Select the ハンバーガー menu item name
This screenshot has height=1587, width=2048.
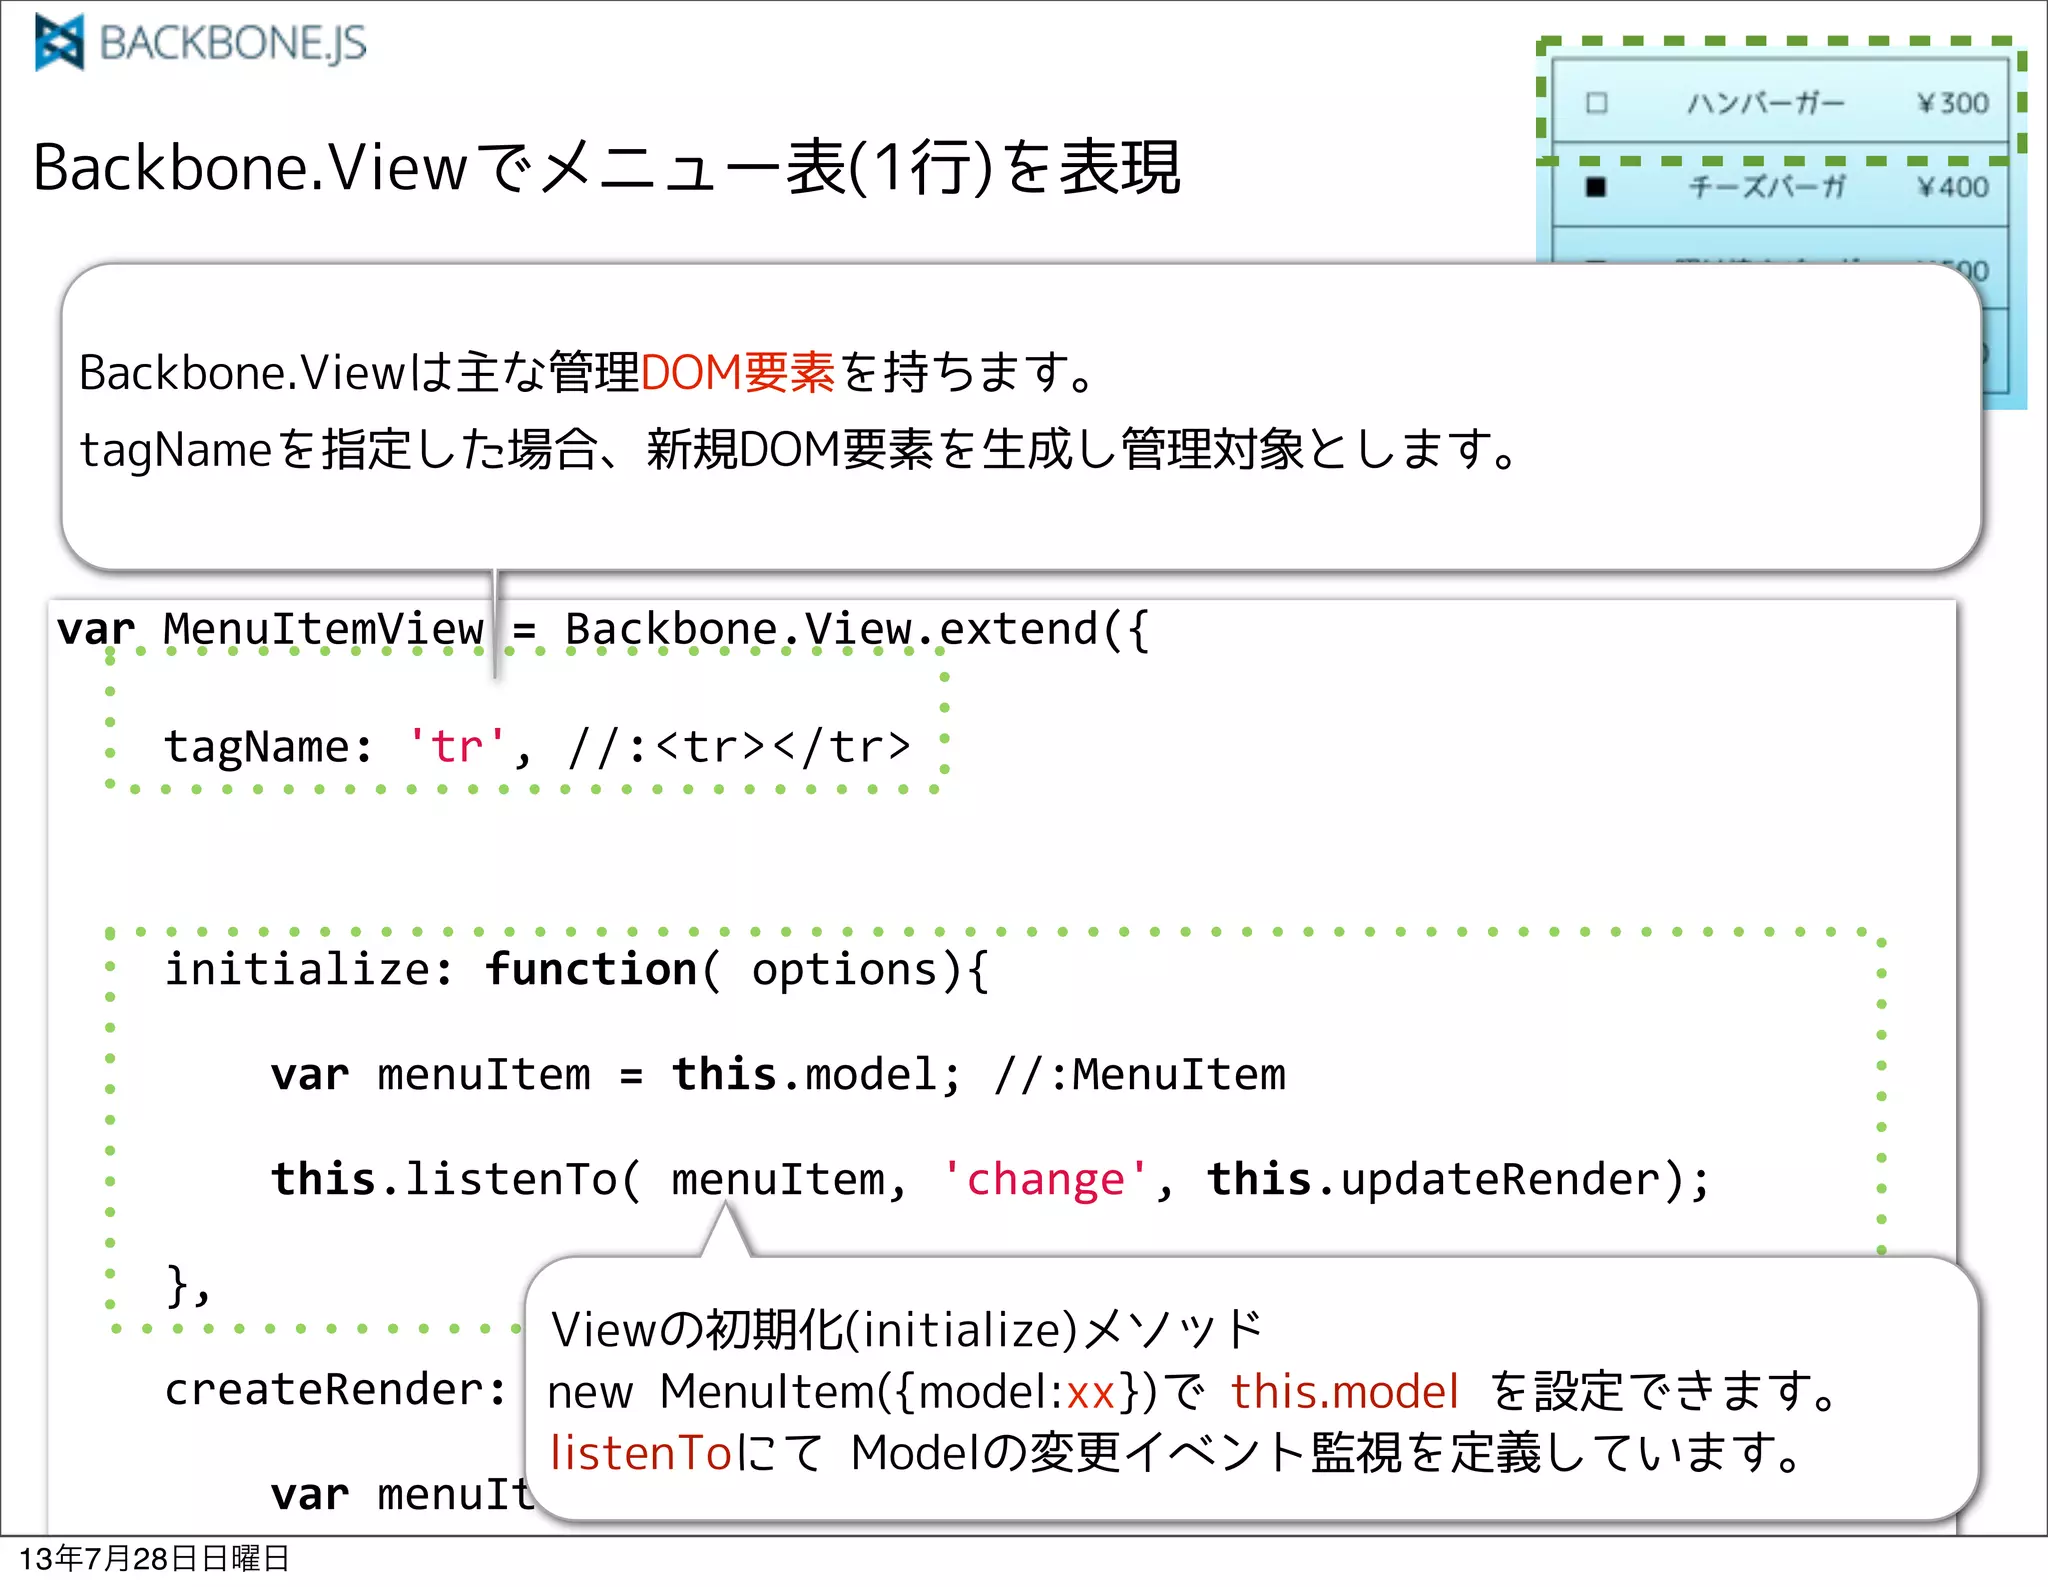point(1766,103)
